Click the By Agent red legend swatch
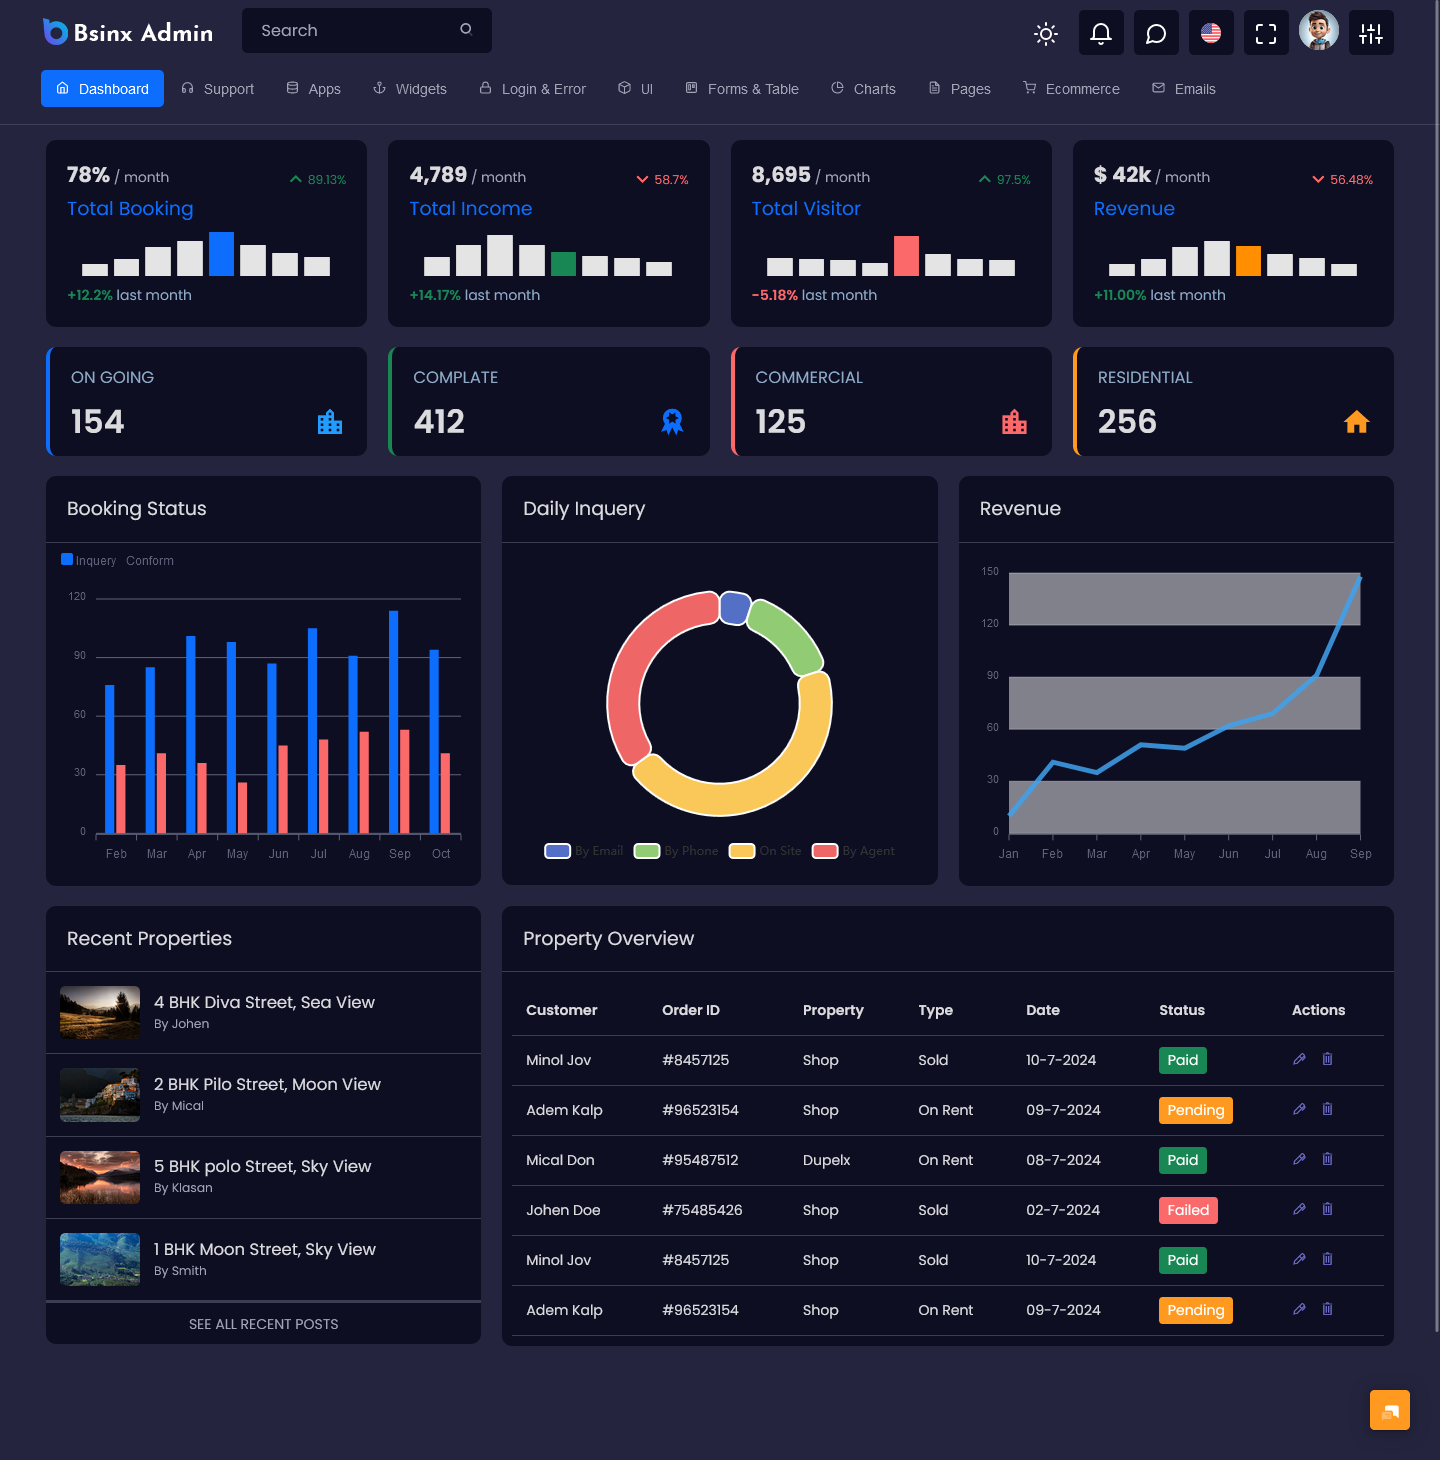Image resolution: width=1440 pixels, height=1460 pixels. tap(825, 851)
